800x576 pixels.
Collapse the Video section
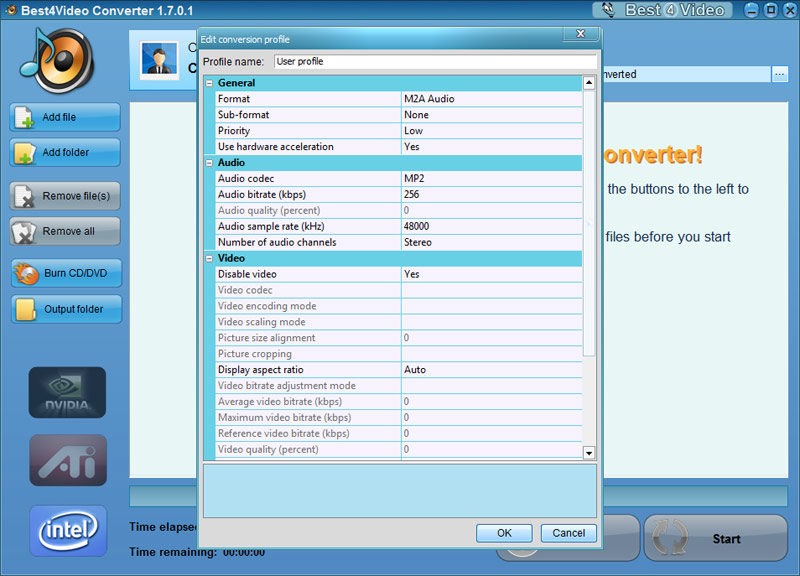(x=209, y=258)
